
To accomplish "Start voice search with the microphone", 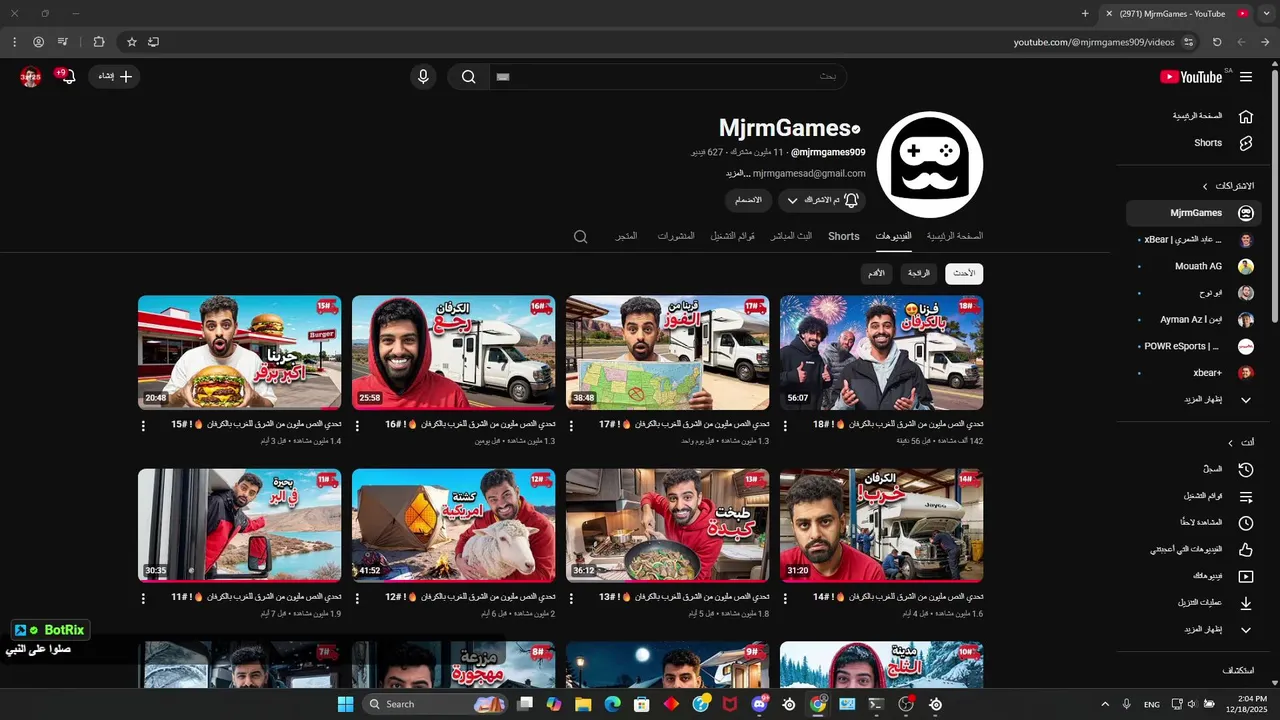I will [423, 77].
